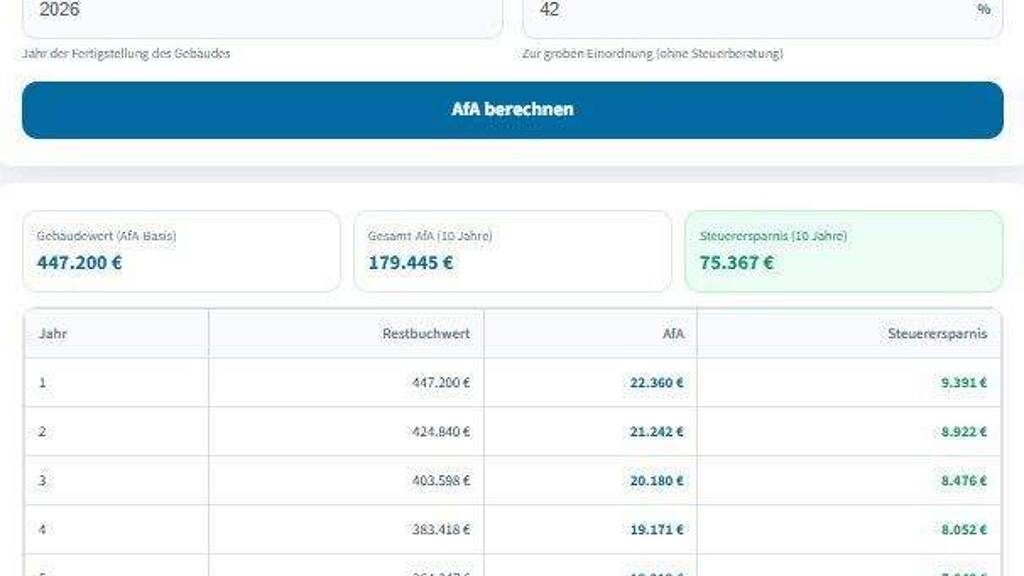This screenshot has width=1024, height=576.
Task: Click the hint text below the year field
Action: tap(126, 53)
